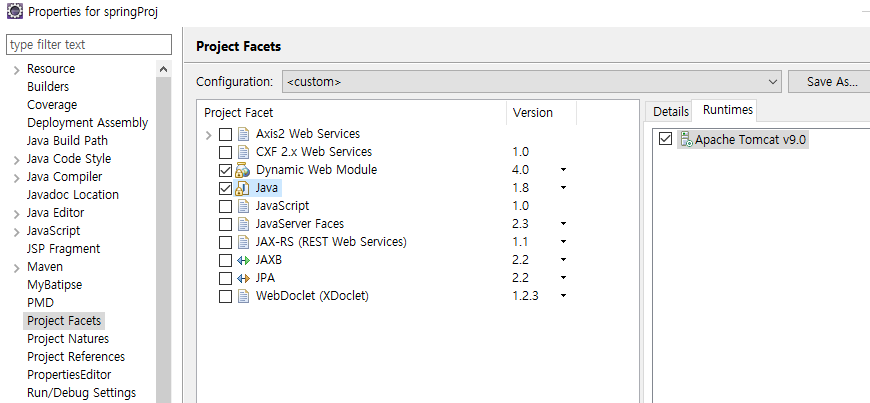The height and width of the screenshot is (403, 870).
Task: Click the Dynamic Web Module facet icon
Action: [242, 170]
